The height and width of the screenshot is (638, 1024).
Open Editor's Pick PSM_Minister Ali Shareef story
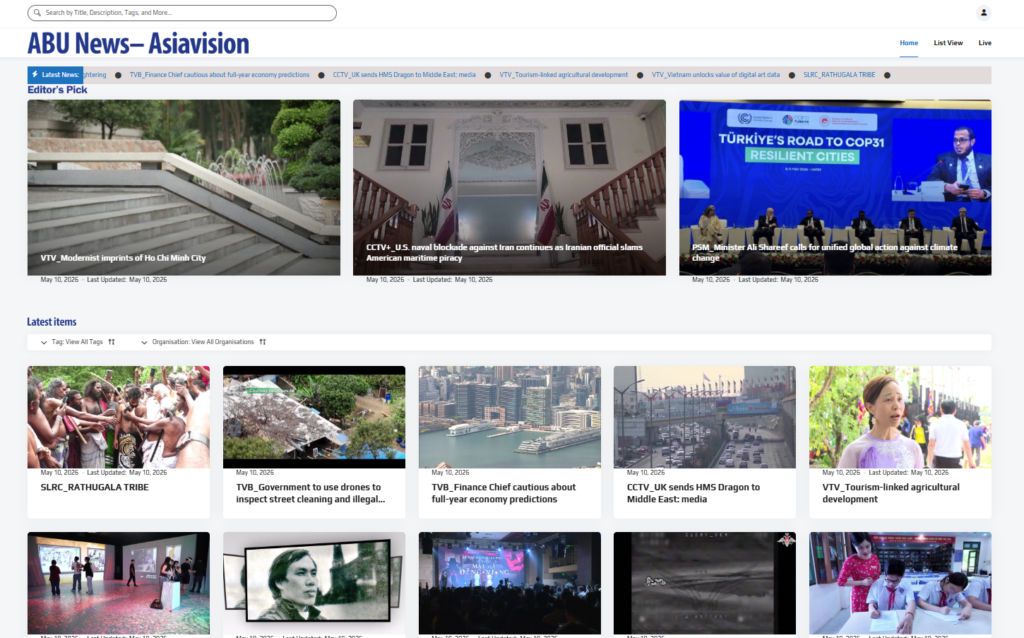click(x=835, y=187)
